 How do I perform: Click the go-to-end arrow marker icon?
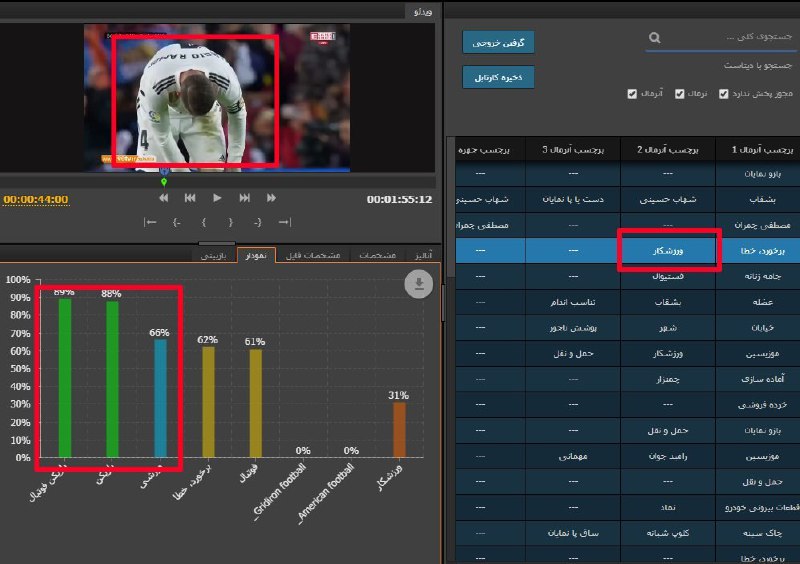tap(284, 222)
